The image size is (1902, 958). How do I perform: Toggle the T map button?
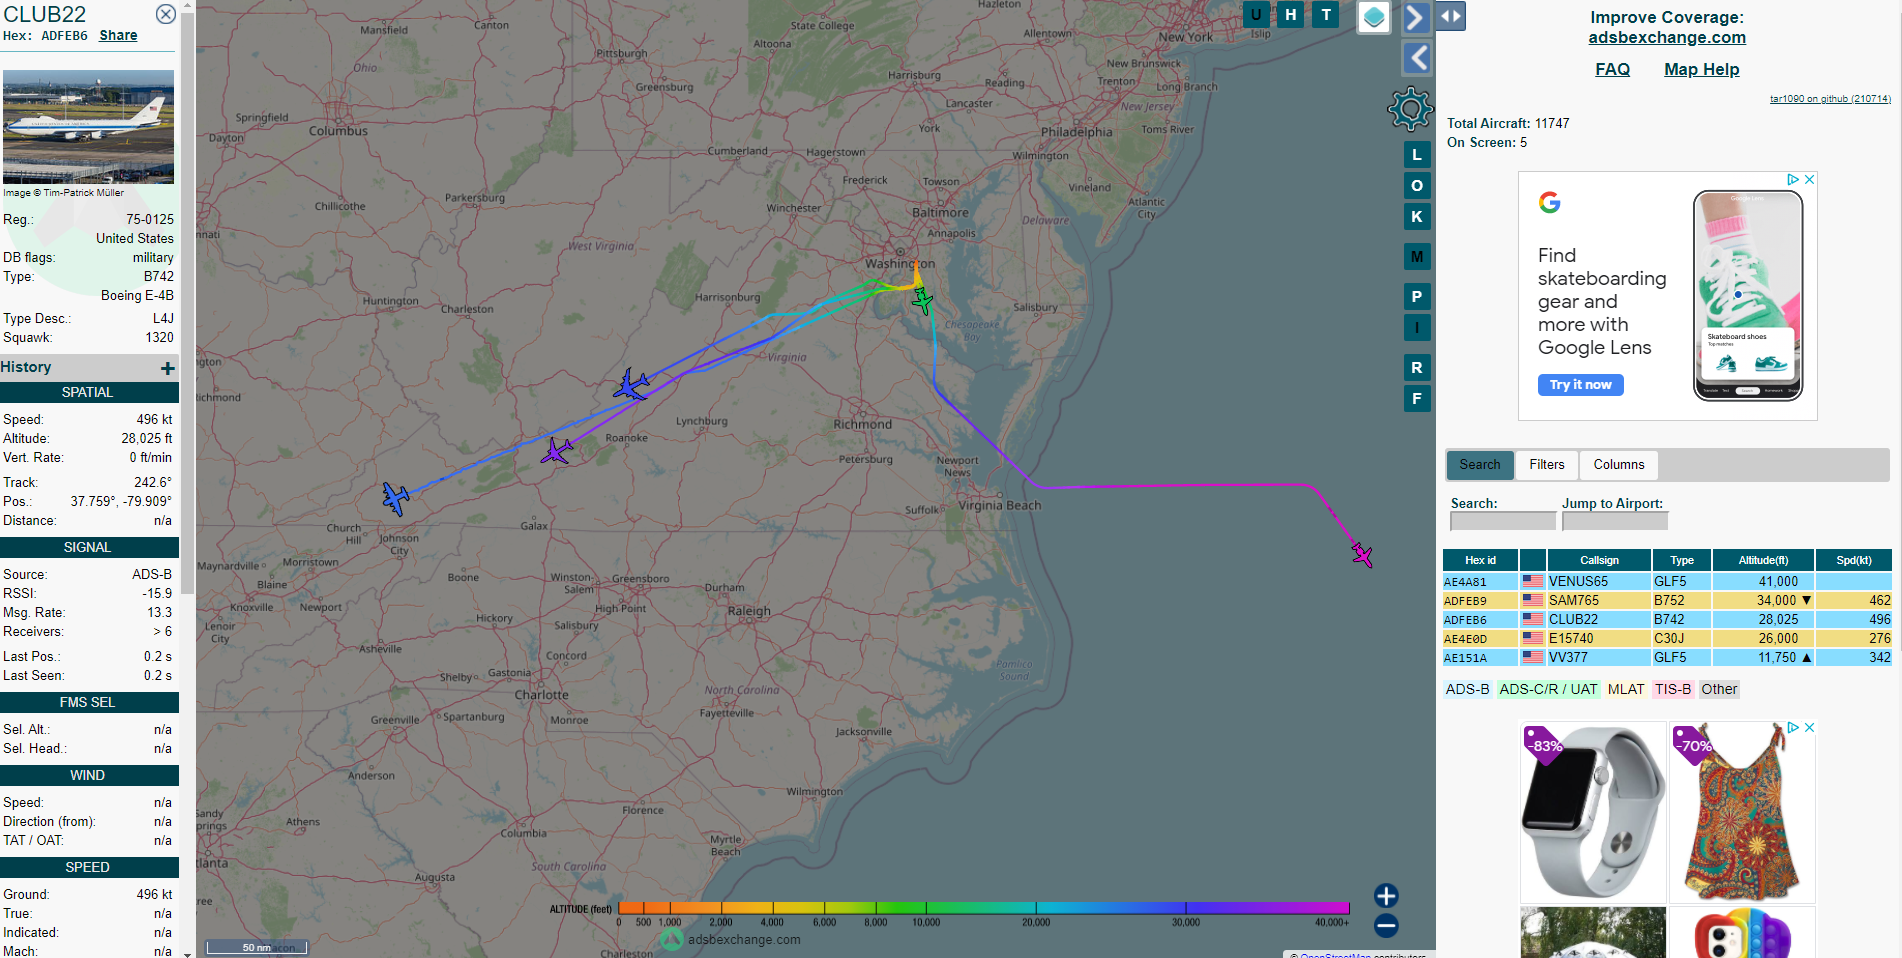point(1326,14)
